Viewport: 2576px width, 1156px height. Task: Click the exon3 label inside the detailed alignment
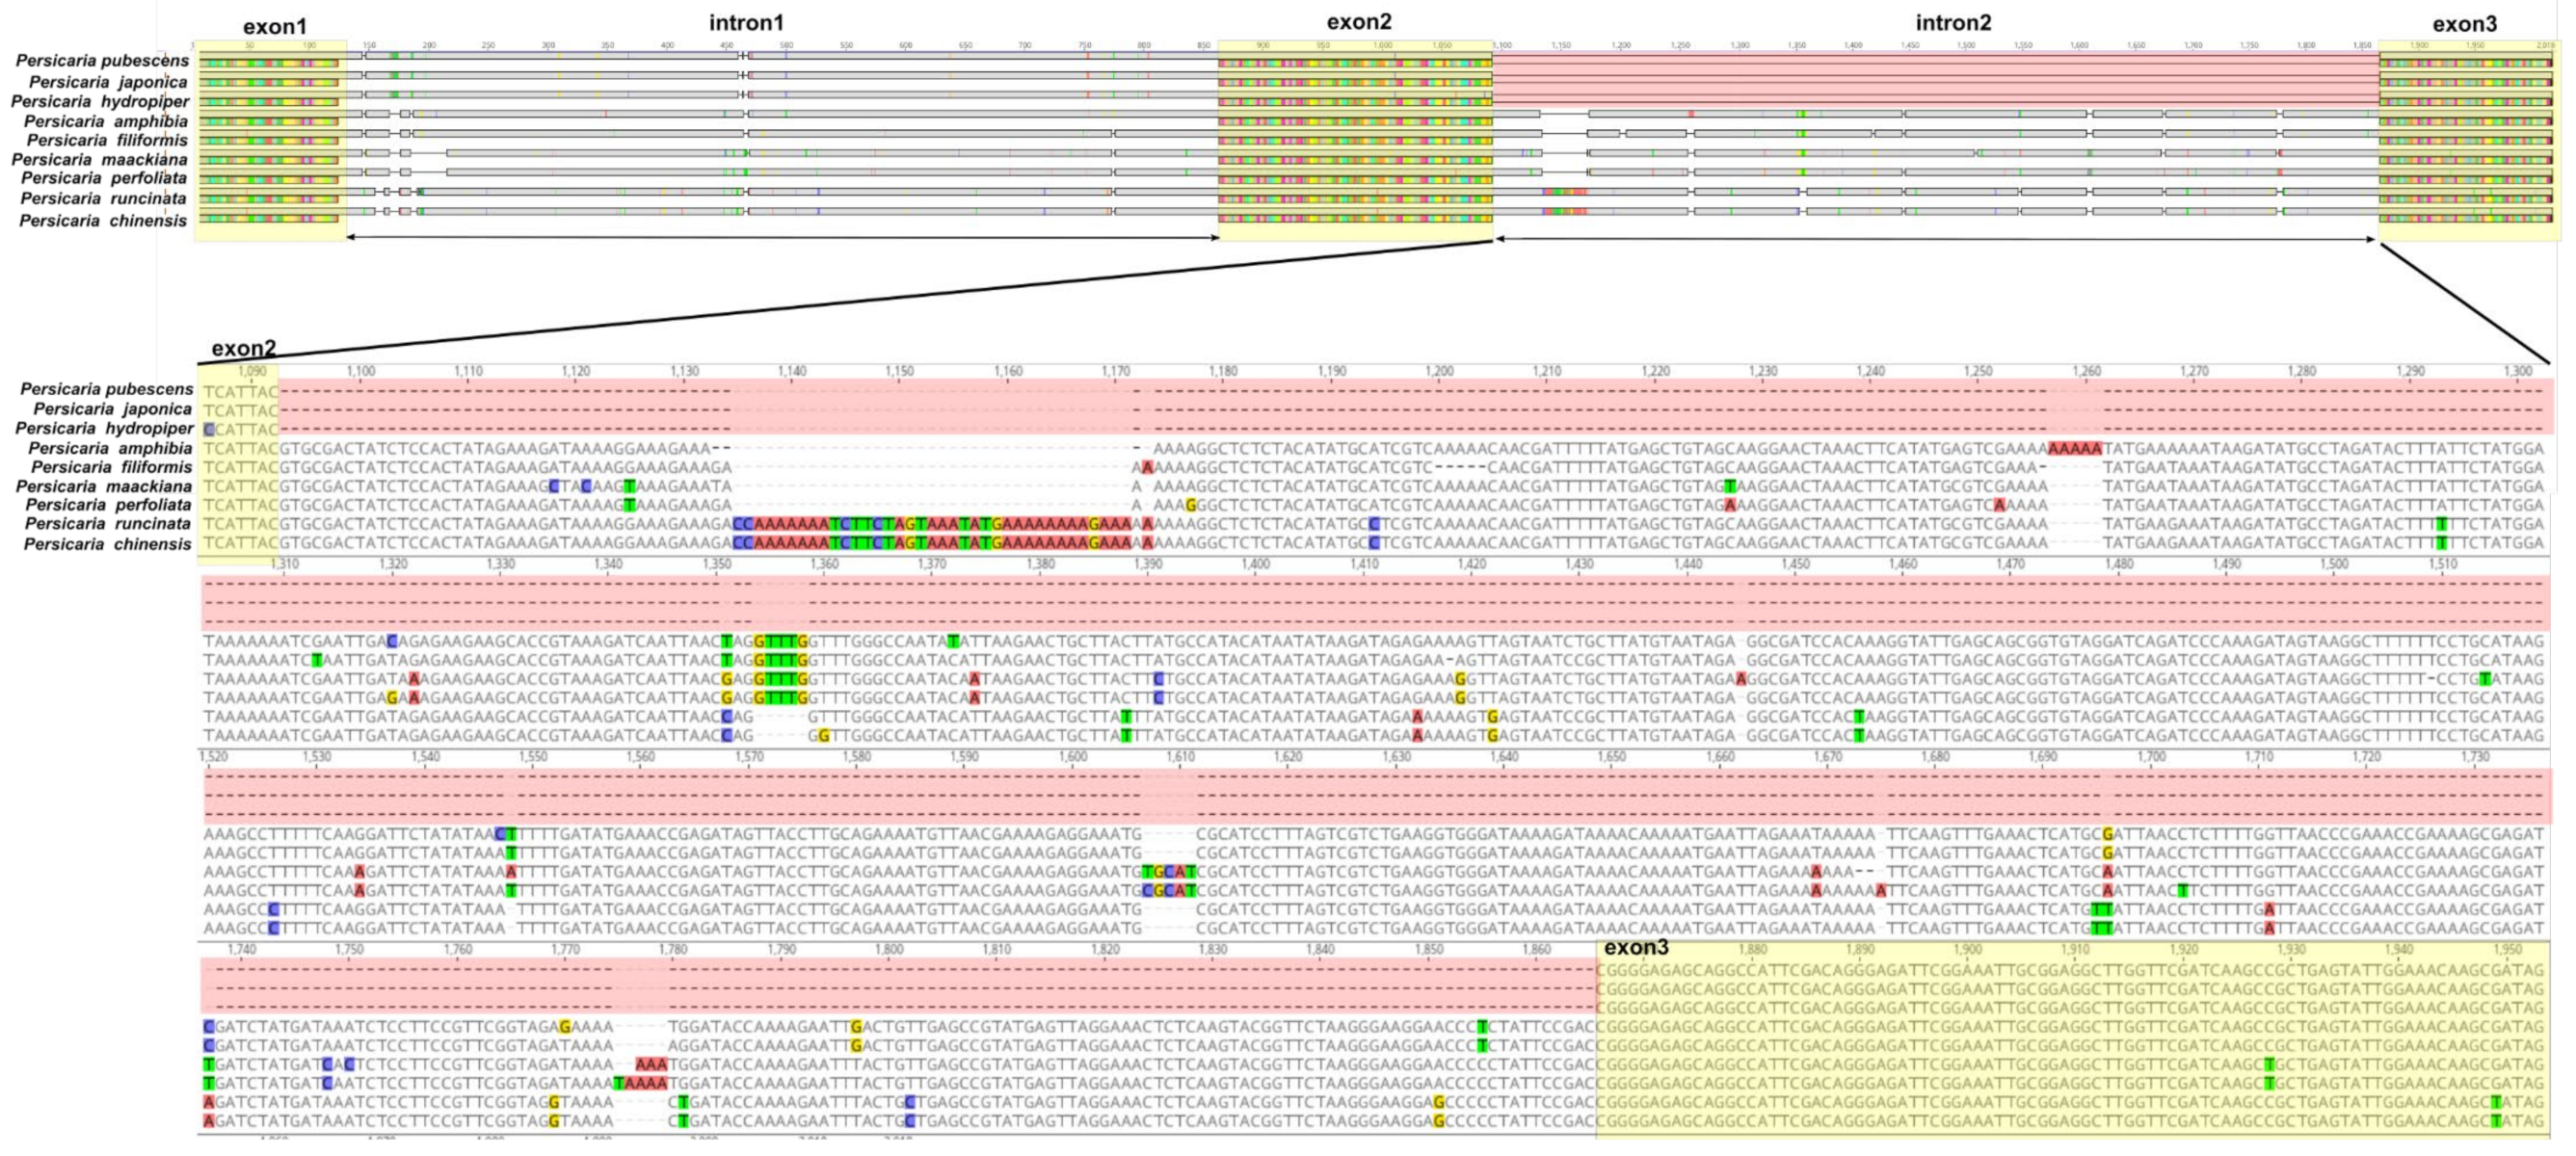pos(1636,948)
